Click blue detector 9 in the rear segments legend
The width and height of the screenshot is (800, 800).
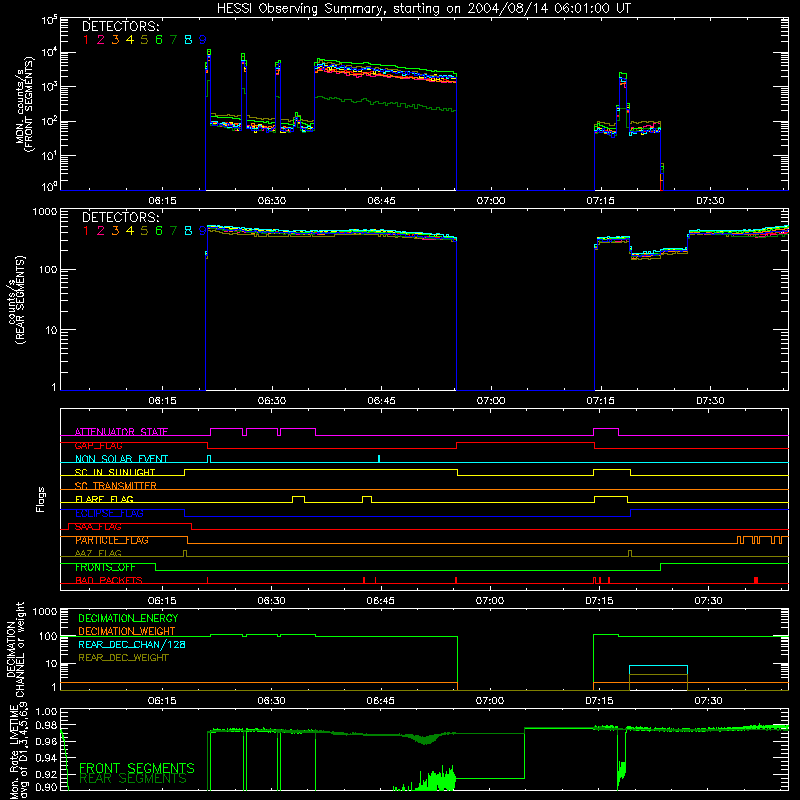click(x=203, y=231)
